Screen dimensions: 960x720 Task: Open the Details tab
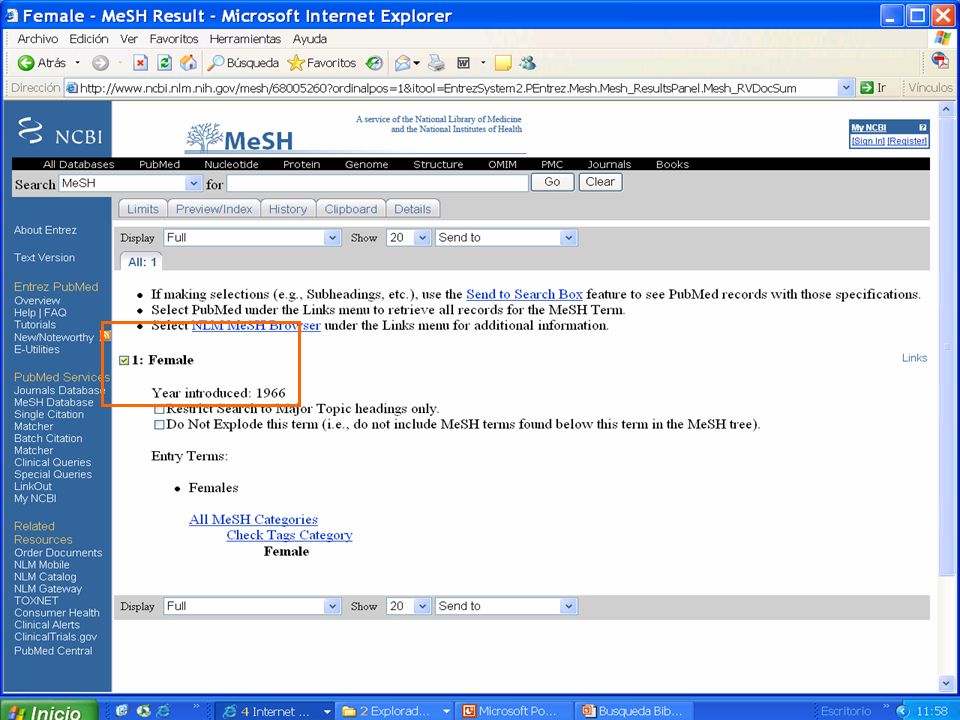click(413, 209)
